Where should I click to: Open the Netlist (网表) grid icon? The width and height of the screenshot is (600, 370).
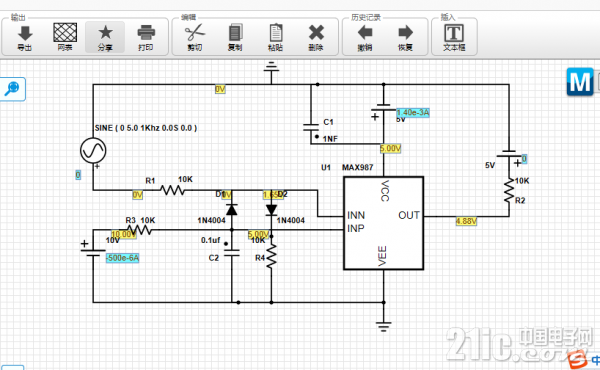(x=65, y=32)
